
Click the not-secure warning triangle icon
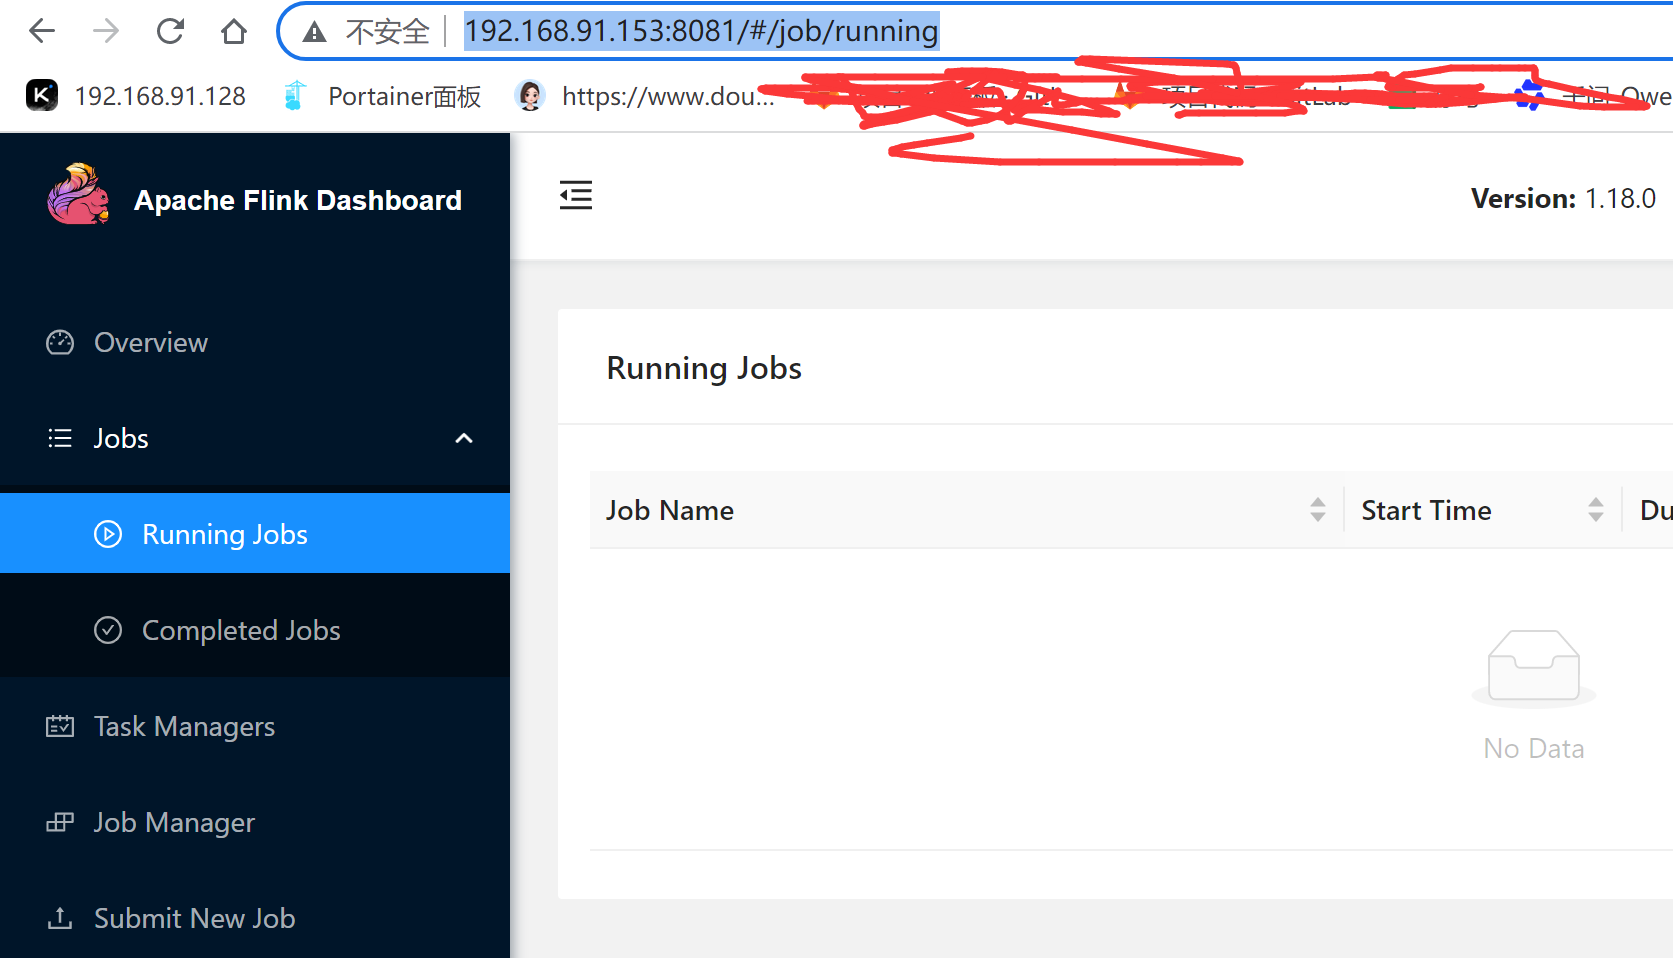pyautogui.click(x=315, y=33)
